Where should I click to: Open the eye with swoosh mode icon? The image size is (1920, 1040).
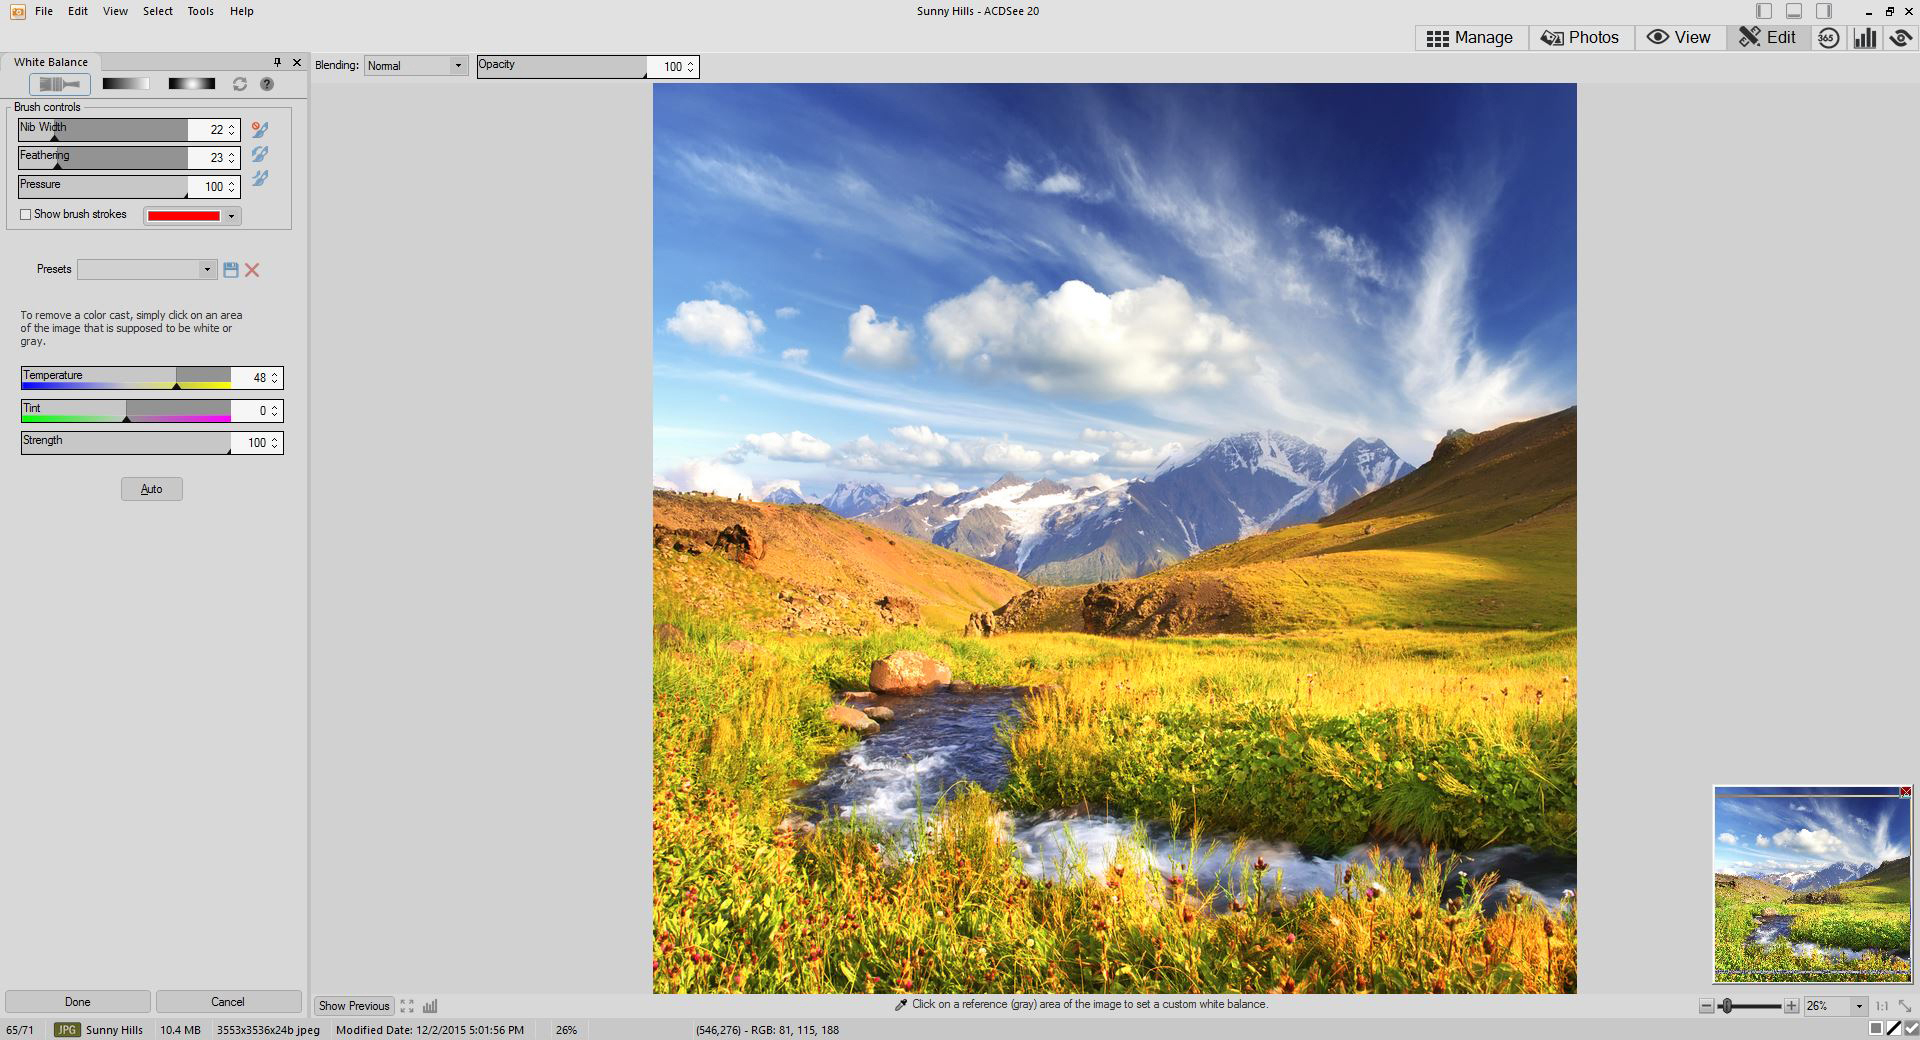1900,38
